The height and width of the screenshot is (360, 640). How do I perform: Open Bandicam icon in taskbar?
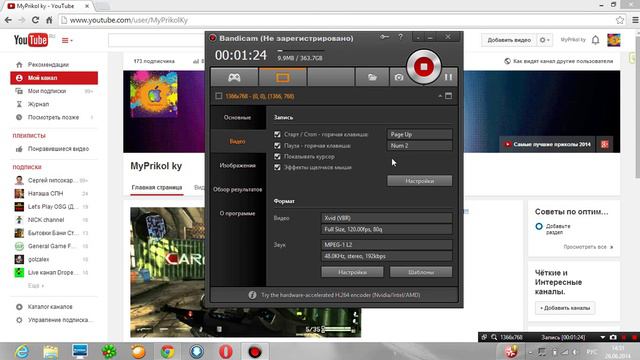[255, 351]
